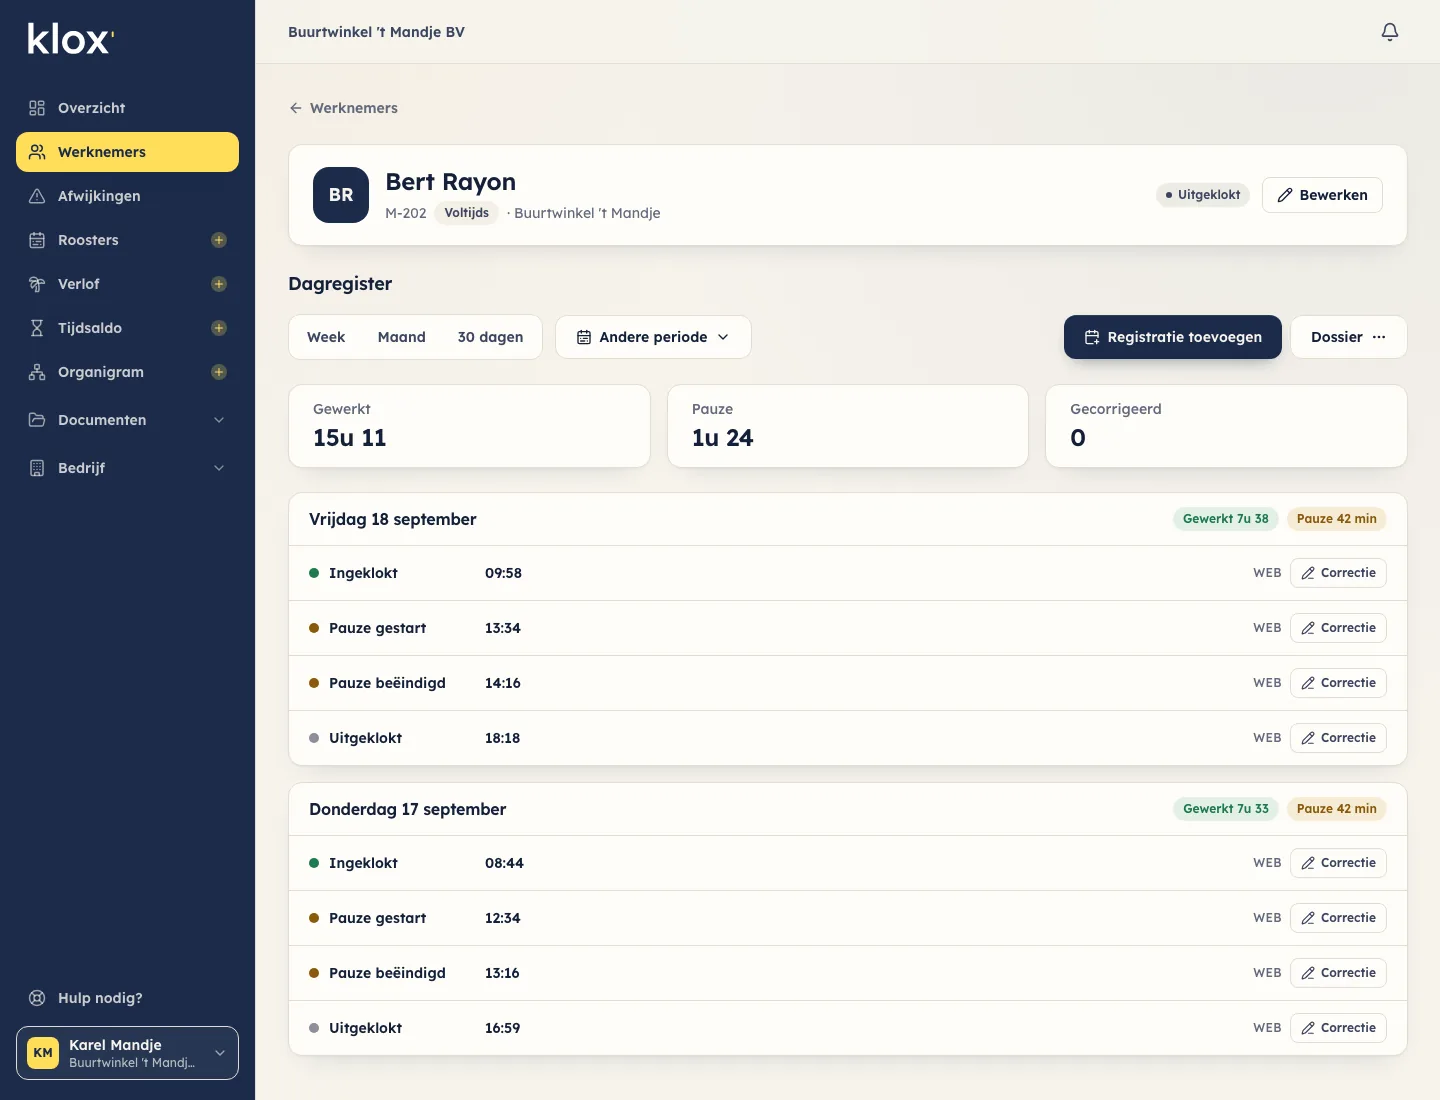Click the KM avatar of Karel Mandje
This screenshot has height=1100, width=1440.
pos(43,1053)
